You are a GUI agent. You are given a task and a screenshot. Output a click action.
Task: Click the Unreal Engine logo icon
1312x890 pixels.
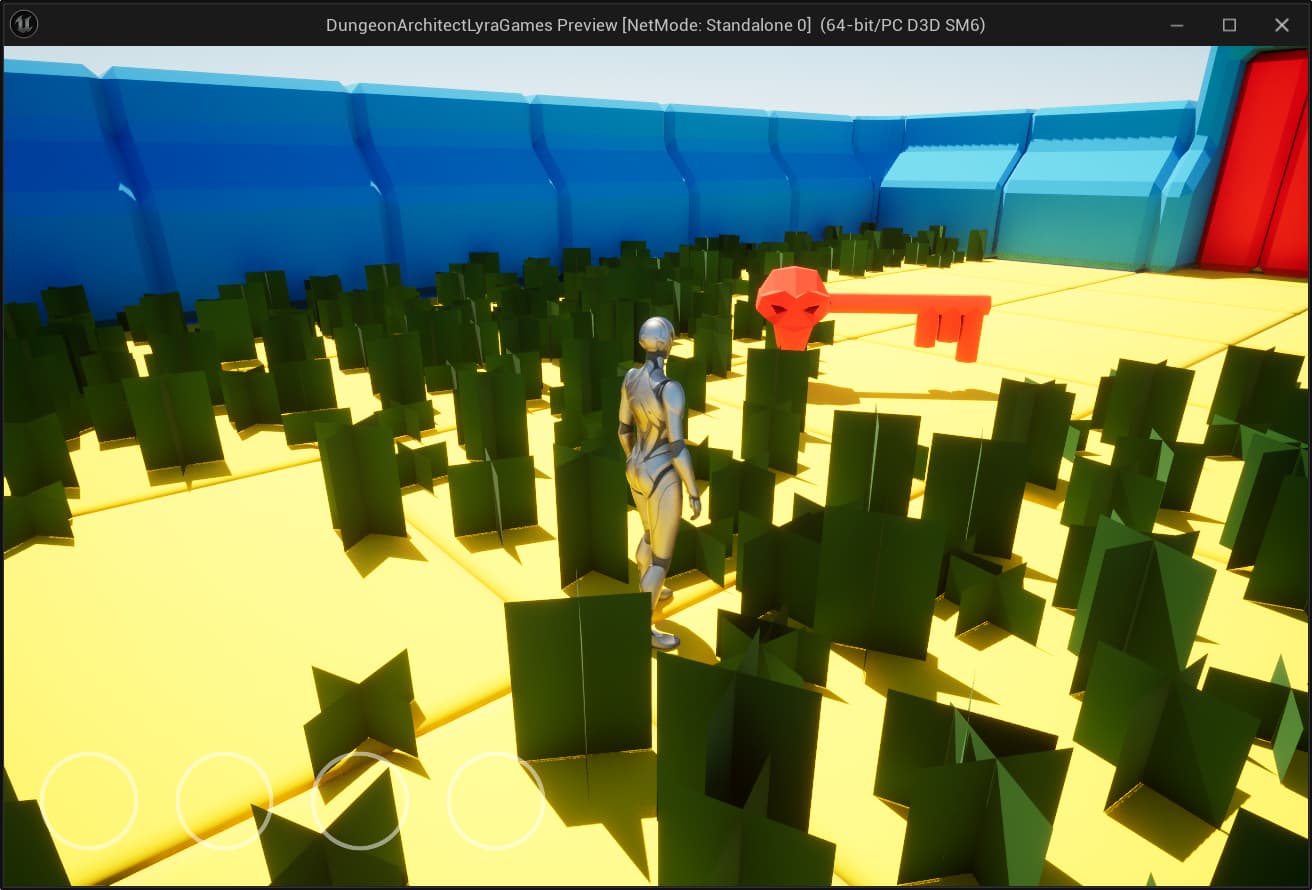[23, 24]
